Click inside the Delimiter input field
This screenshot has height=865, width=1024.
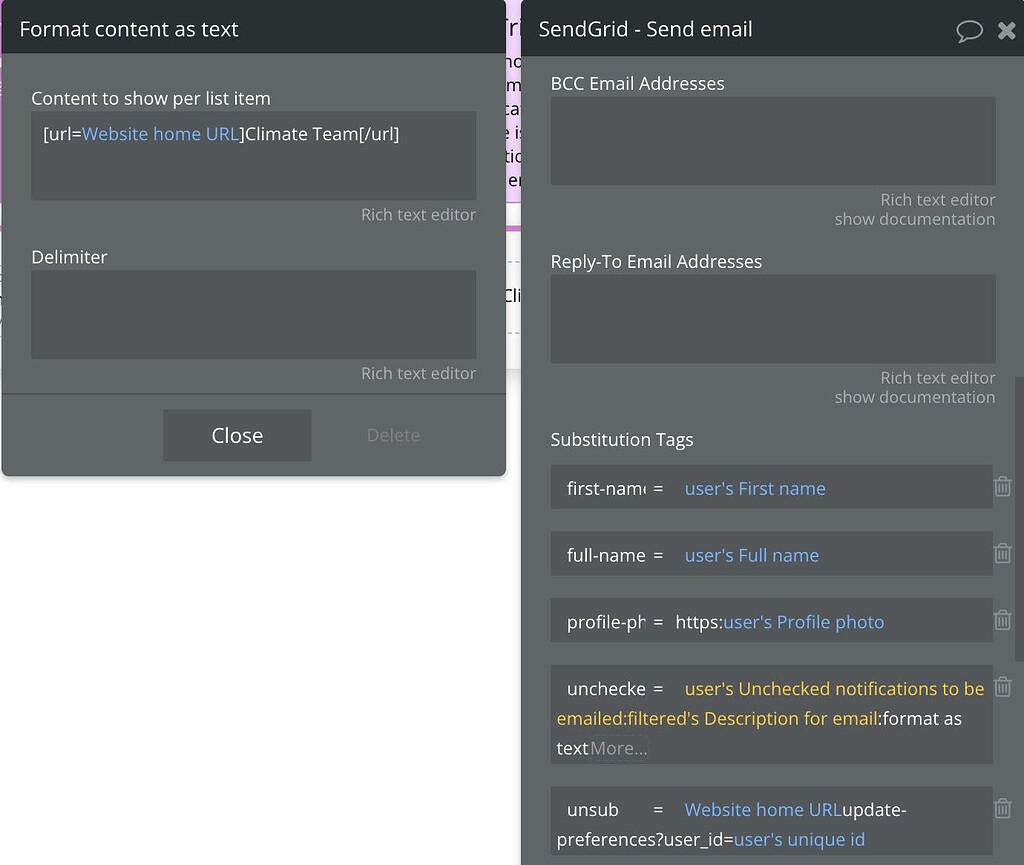[253, 315]
